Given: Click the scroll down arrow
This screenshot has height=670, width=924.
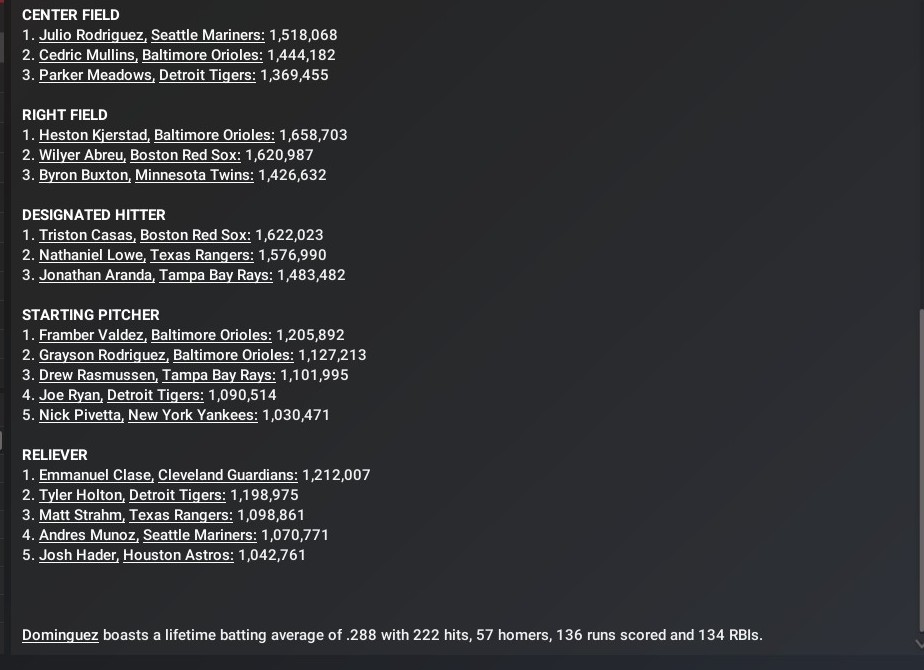Looking at the screenshot, I should pos(919,644).
